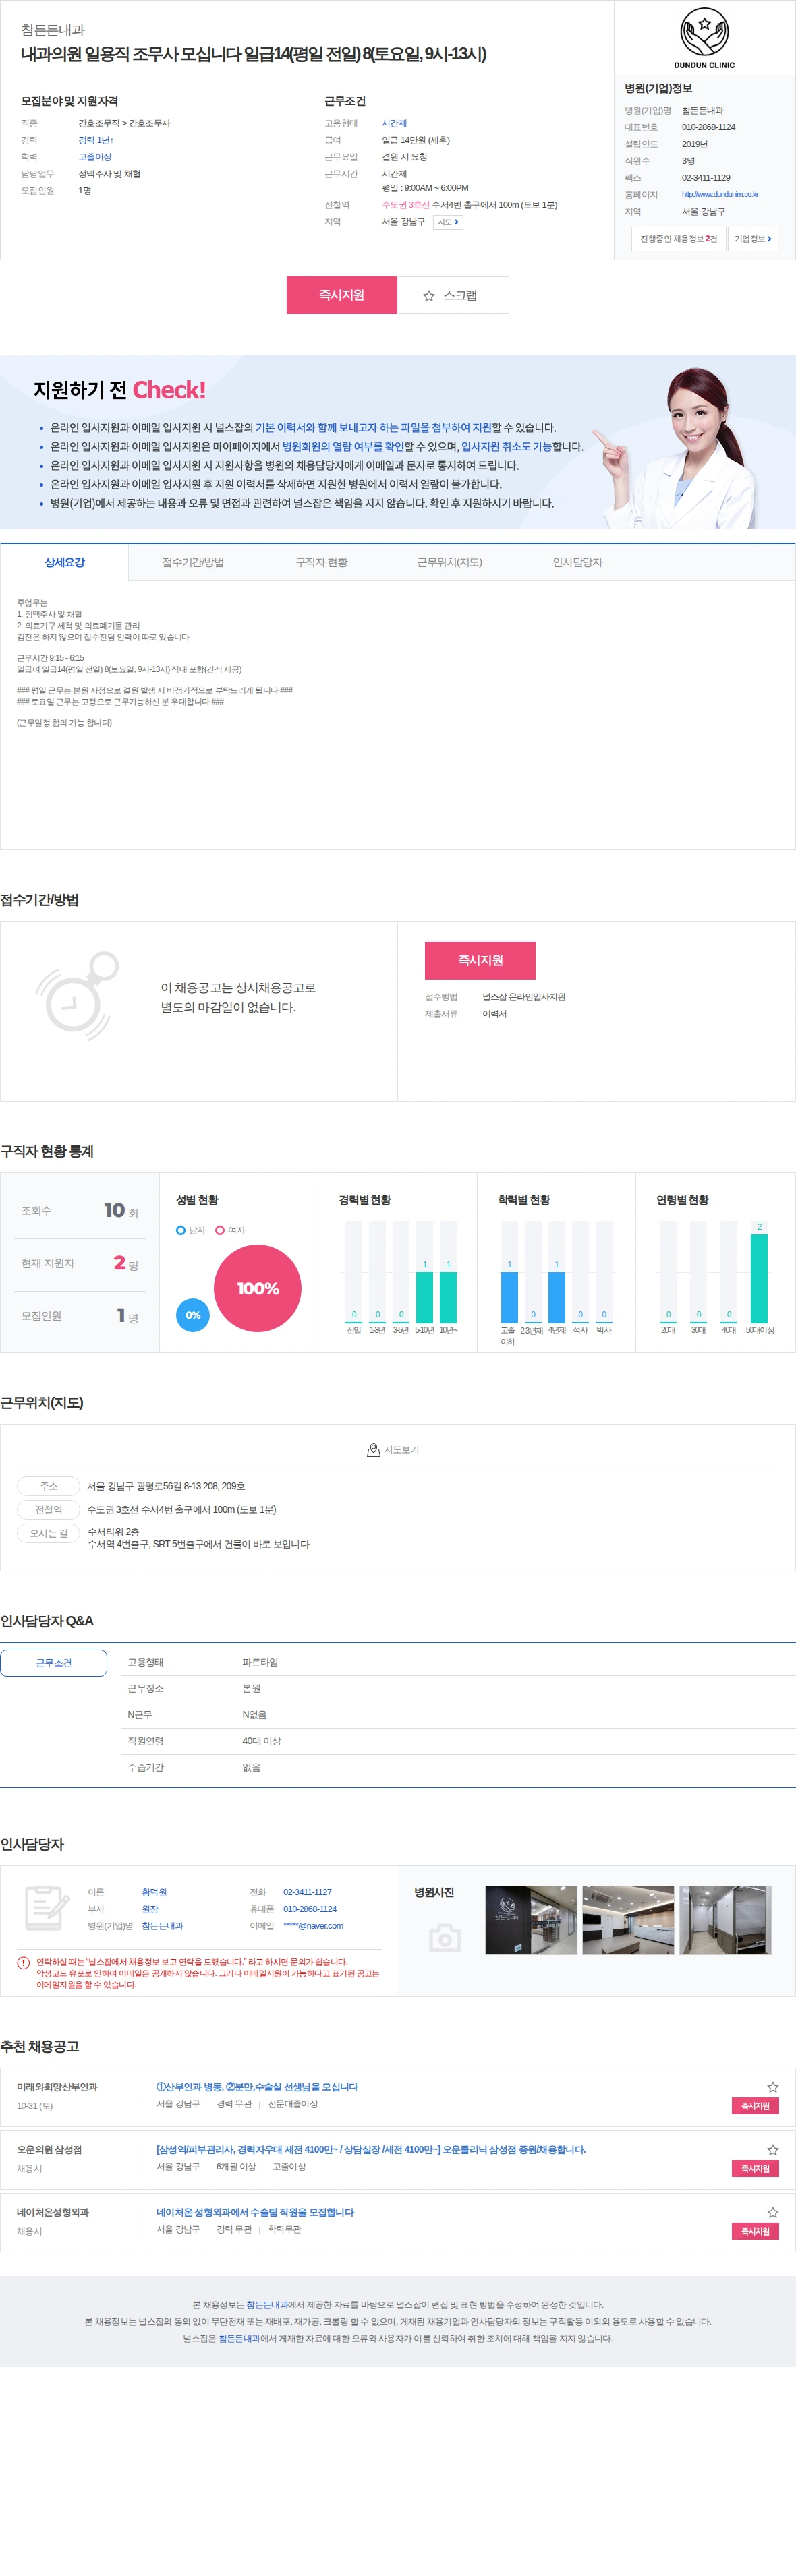Click the 50대이상 age bar in chart
The image size is (796, 2576).
coord(759,1278)
